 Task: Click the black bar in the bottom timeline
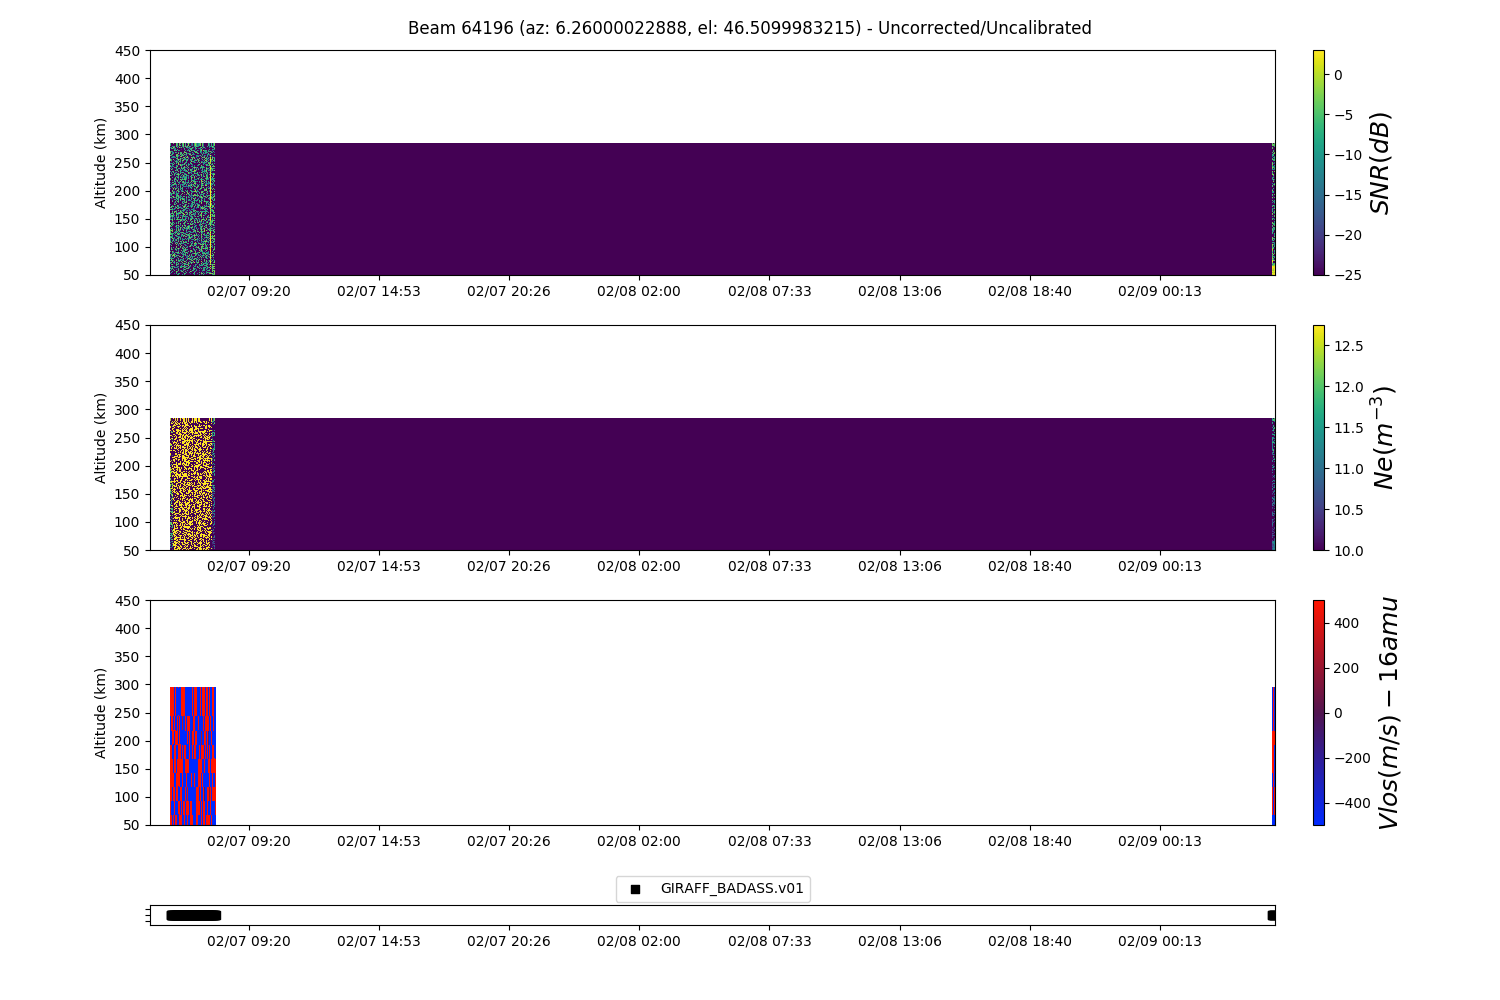(x=193, y=915)
